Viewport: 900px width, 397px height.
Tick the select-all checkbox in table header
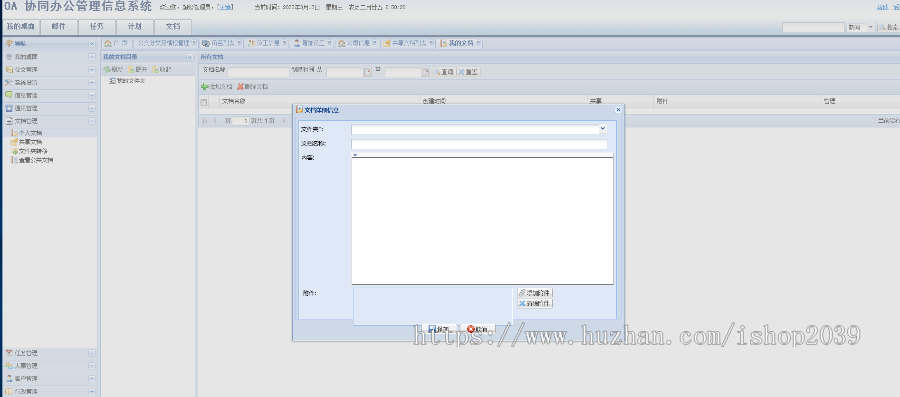click(x=203, y=102)
